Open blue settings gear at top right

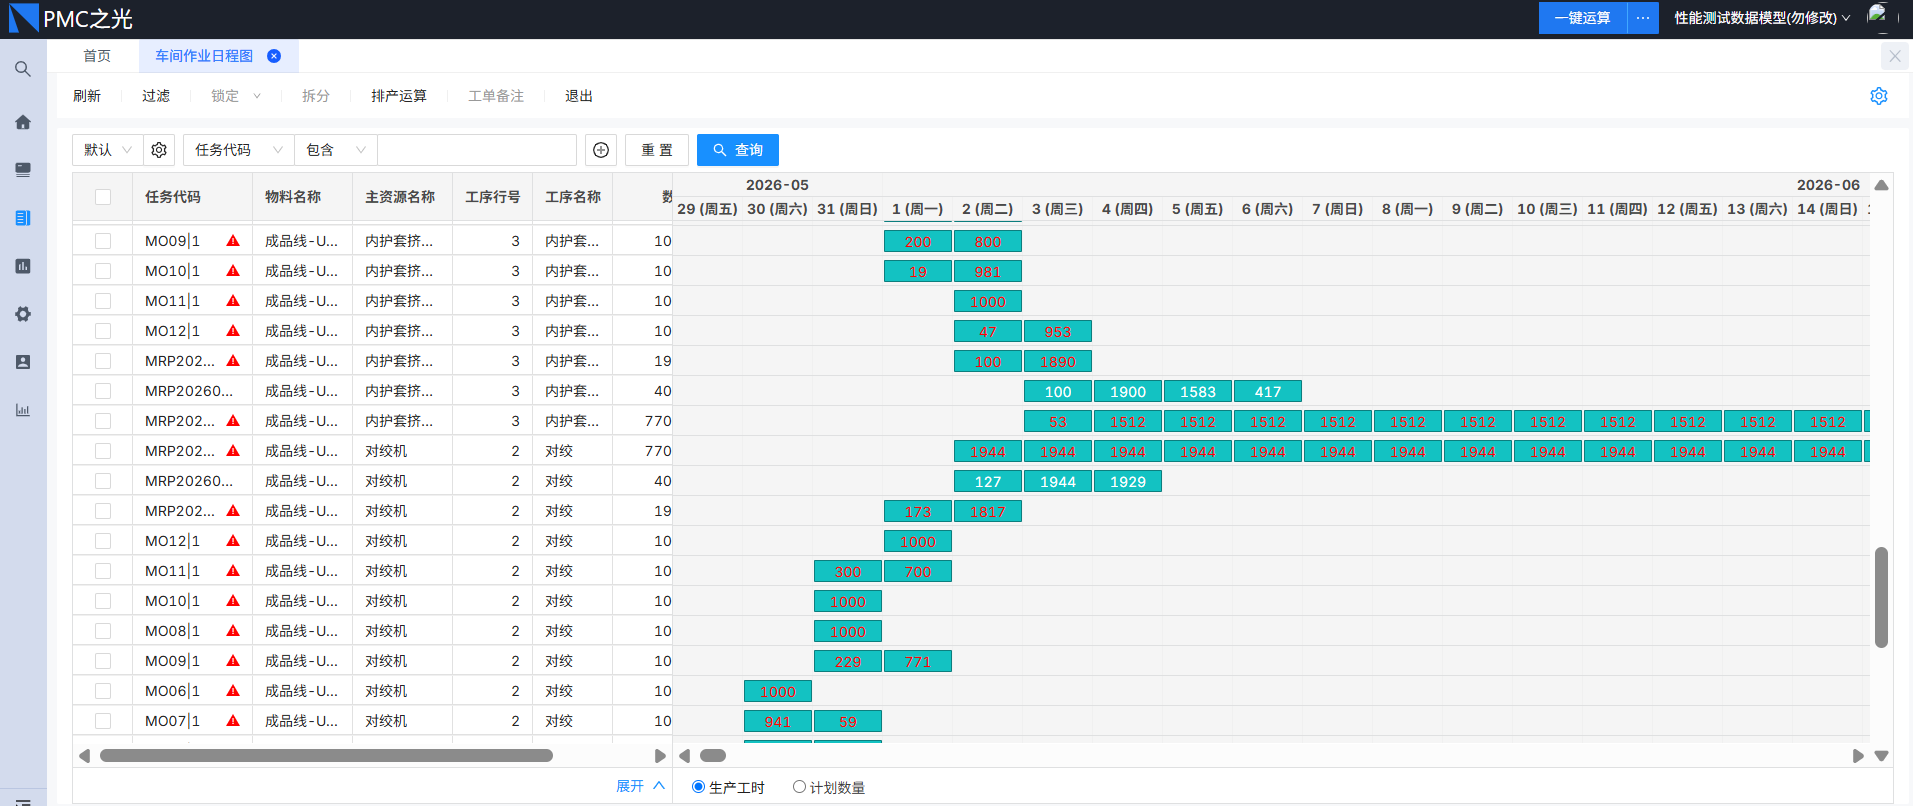pyautogui.click(x=1879, y=96)
